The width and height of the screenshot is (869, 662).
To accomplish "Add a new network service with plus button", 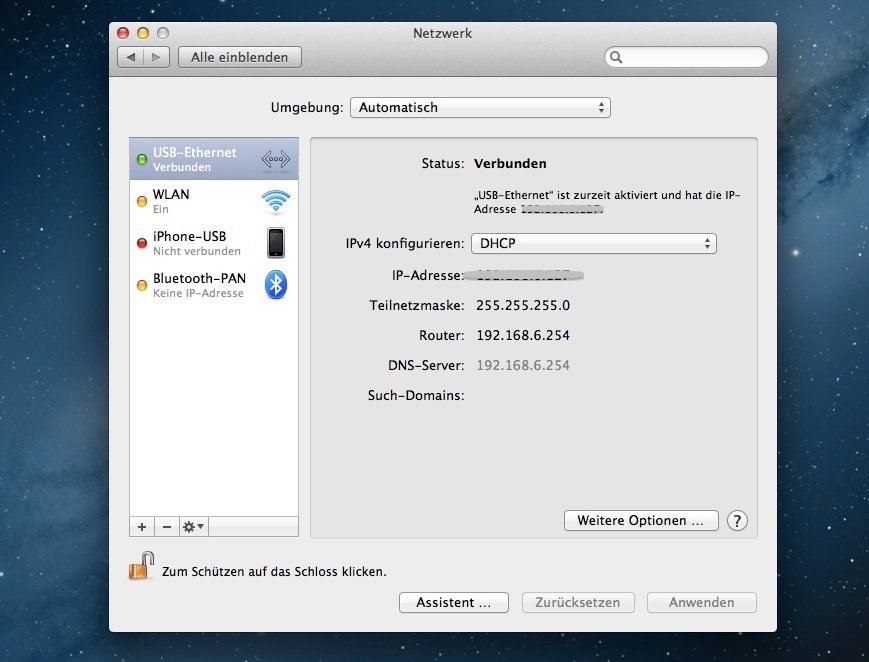I will click(x=142, y=527).
